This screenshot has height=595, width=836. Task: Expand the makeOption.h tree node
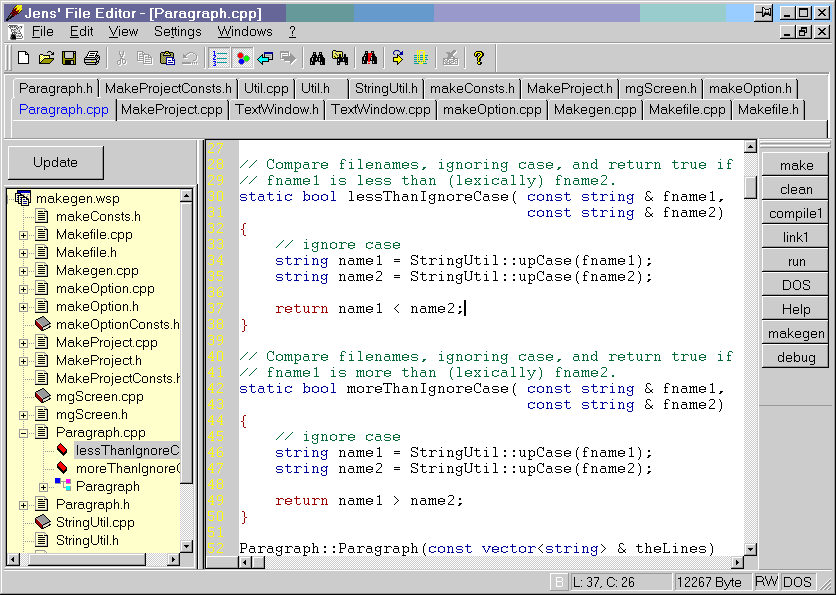23,307
